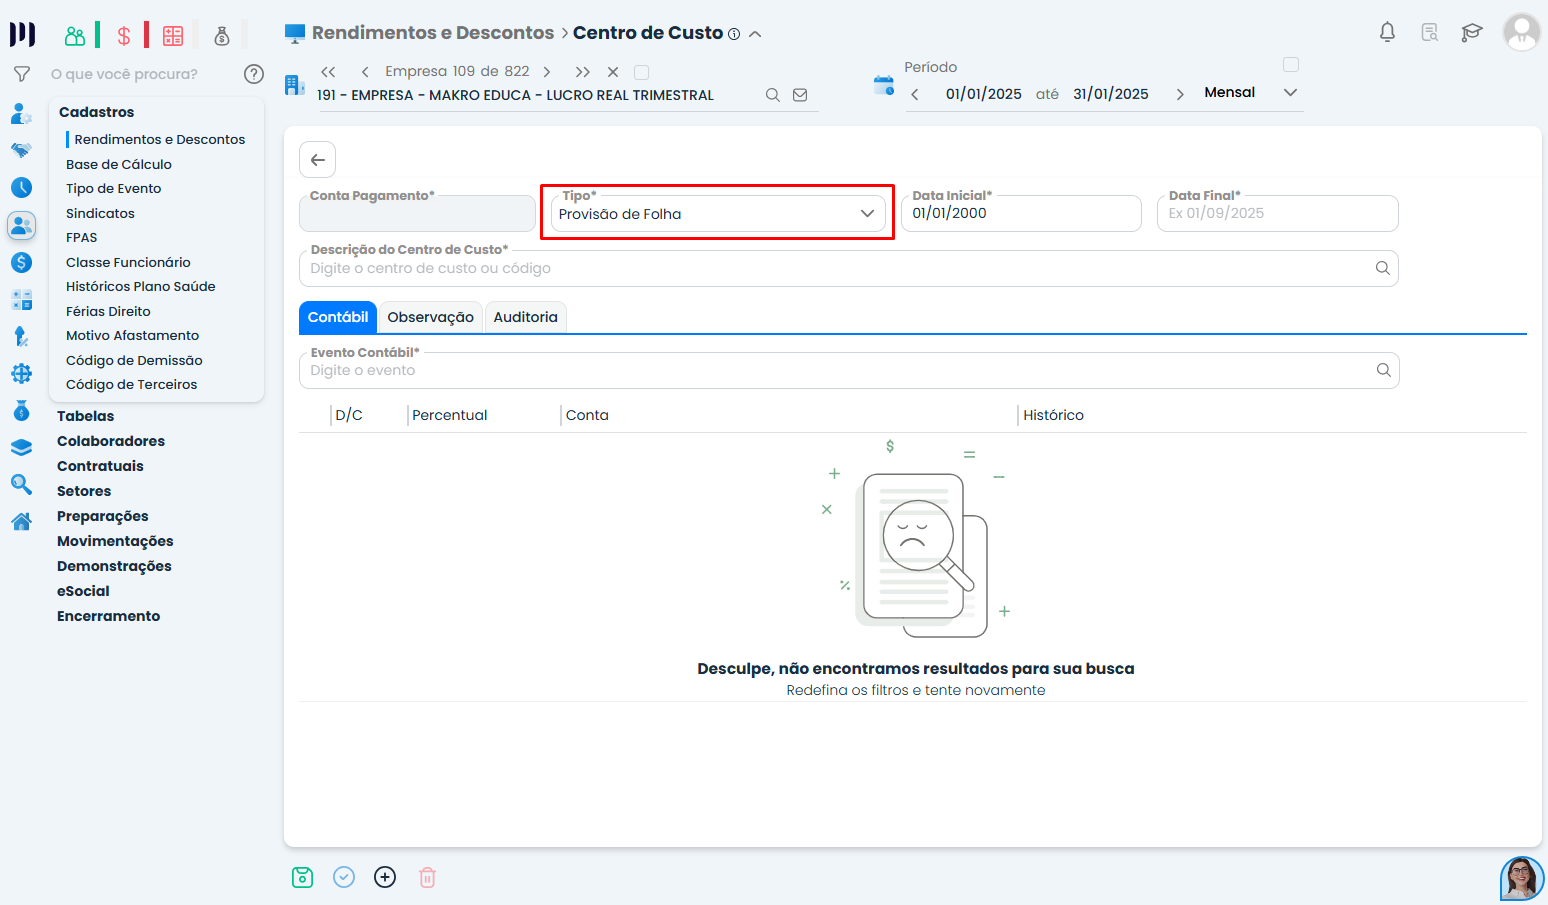
Task: Toggle the checkbox above the period selector
Action: [x=1291, y=65]
